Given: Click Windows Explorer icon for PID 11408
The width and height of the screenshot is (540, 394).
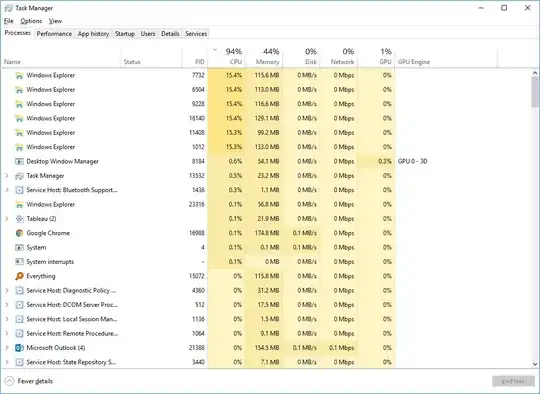Looking at the screenshot, I should (x=19, y=133).
